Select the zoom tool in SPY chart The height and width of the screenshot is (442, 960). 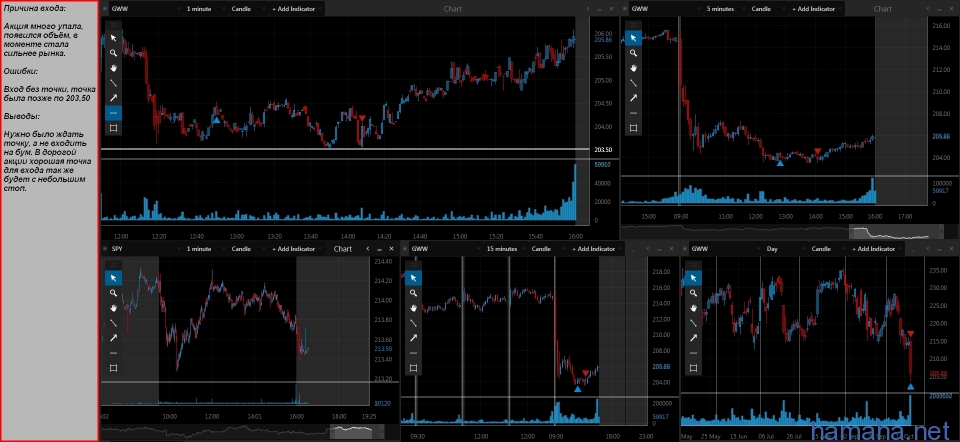(x=113, y=293)
